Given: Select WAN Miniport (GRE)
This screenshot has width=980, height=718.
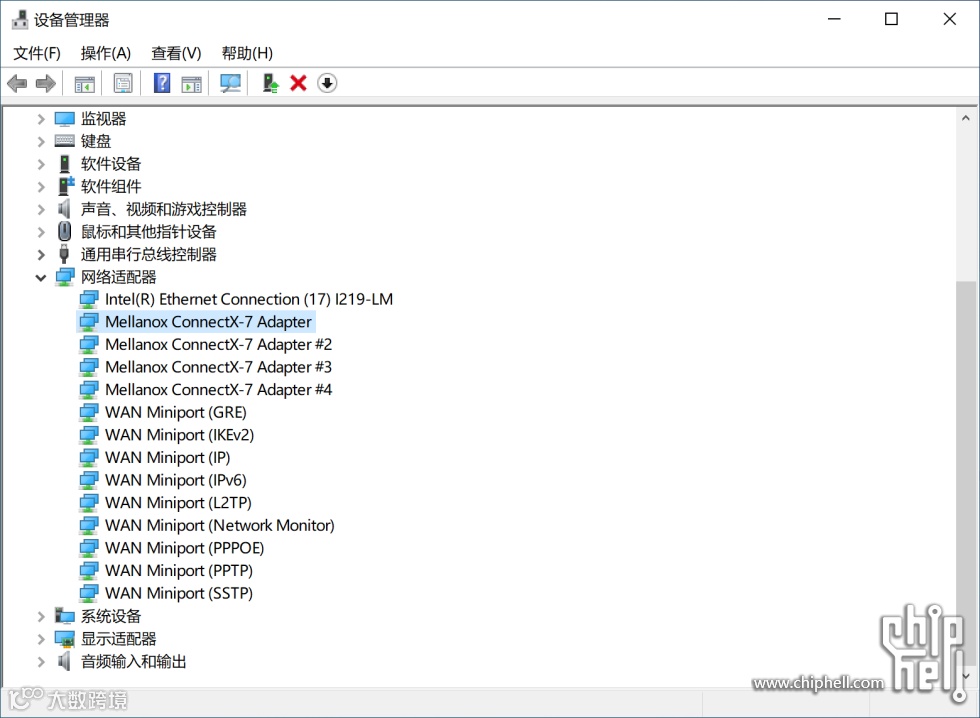Looking at the screenshot, I should click(x=176, y=412).
